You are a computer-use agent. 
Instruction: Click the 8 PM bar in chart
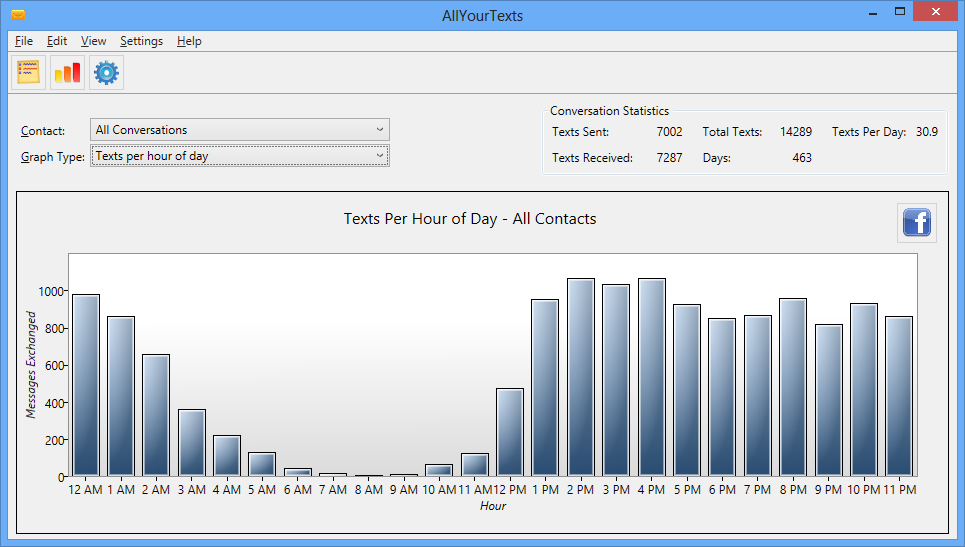tap(793, 388)
